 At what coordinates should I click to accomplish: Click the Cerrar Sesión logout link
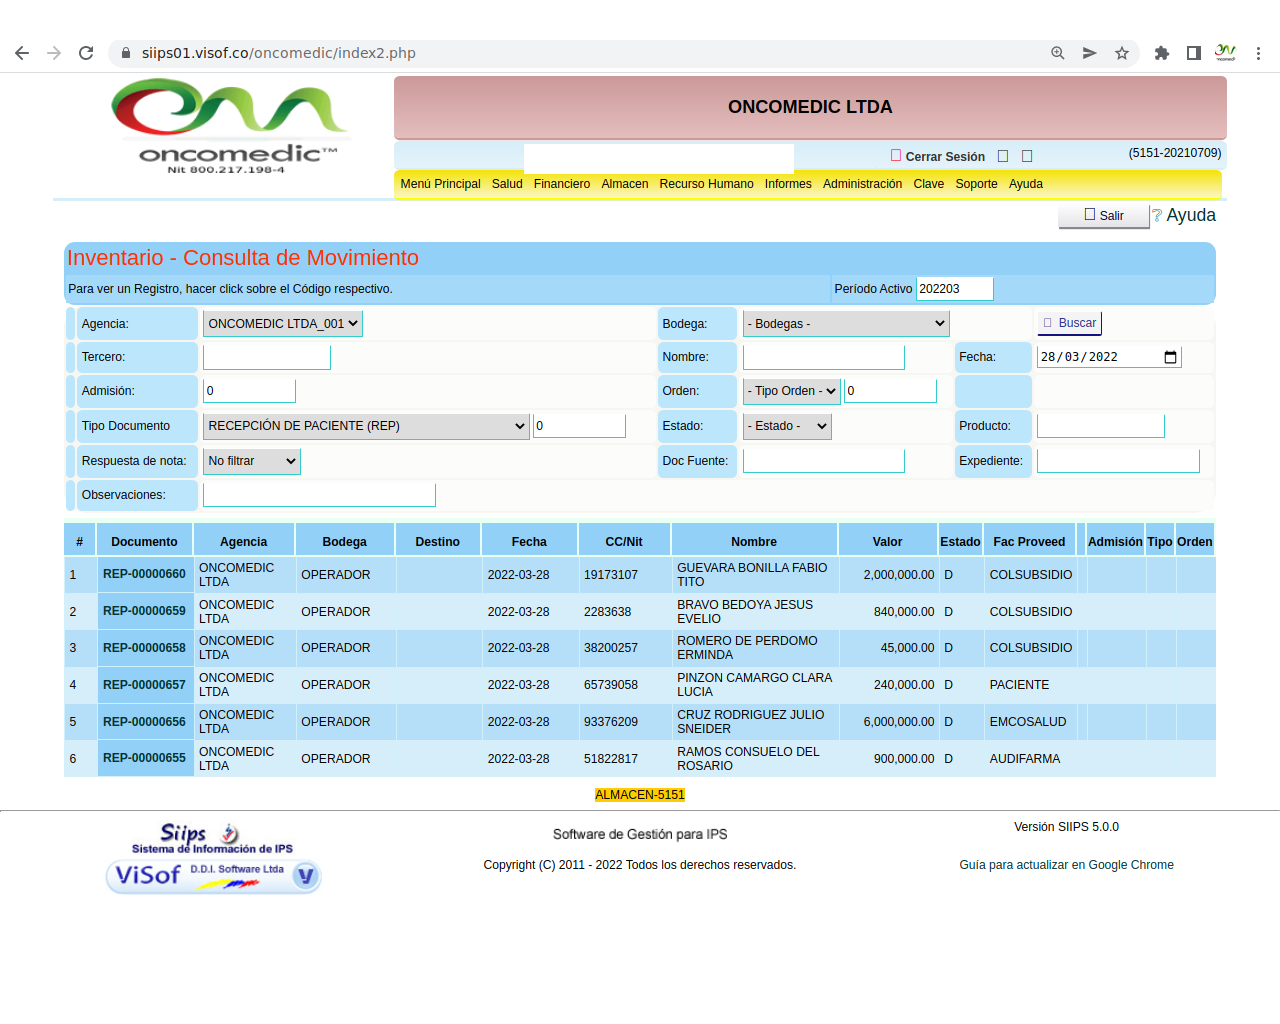pyautogui.click(x=944, y=157)
